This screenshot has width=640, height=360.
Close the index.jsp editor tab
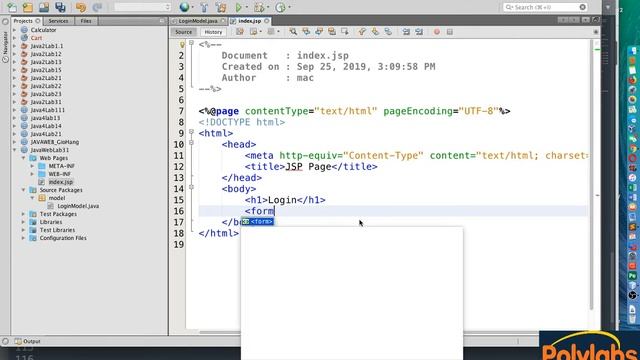tap(267, 21)
